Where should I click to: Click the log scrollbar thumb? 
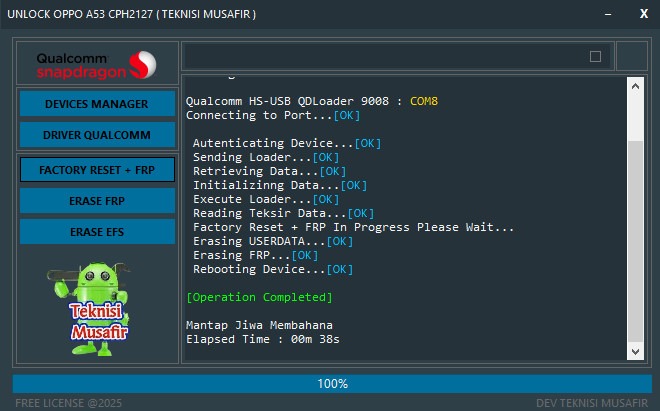(x=635, y=241)
